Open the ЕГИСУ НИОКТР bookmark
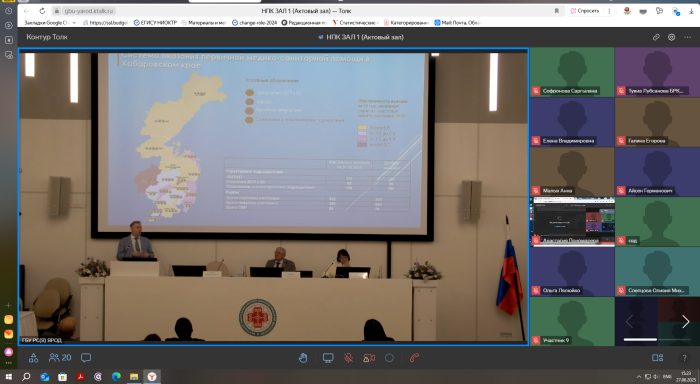The image size is (700, 384). (155, 22)
